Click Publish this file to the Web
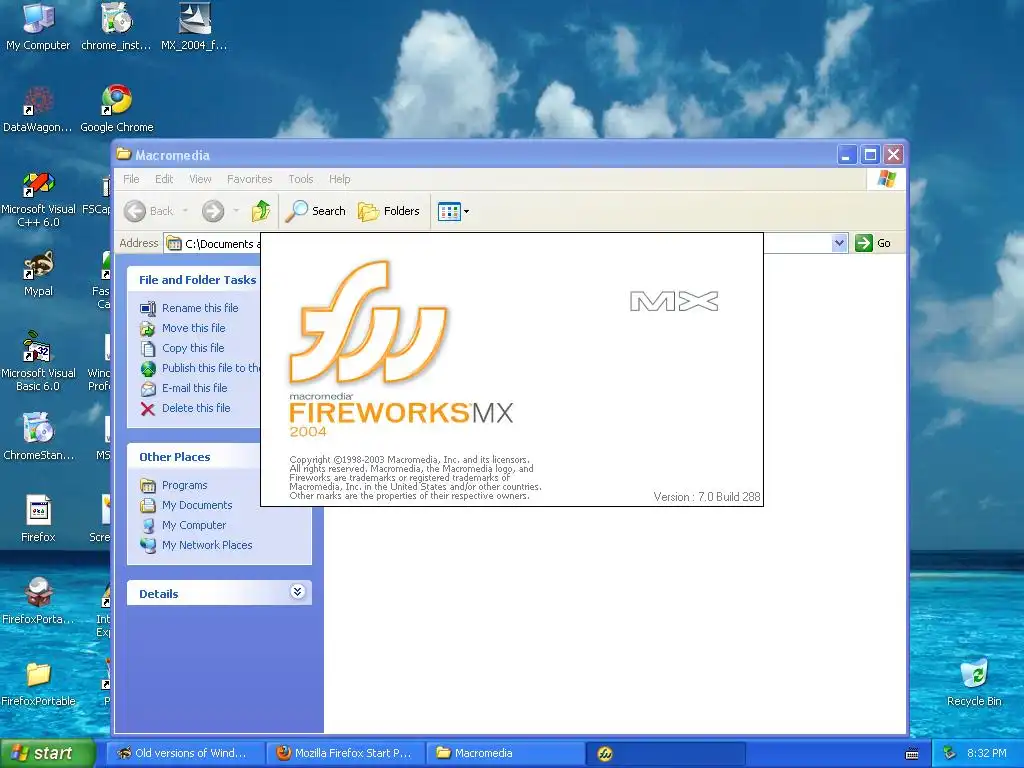Screen dimensions: 1024x768 (200, 368)
